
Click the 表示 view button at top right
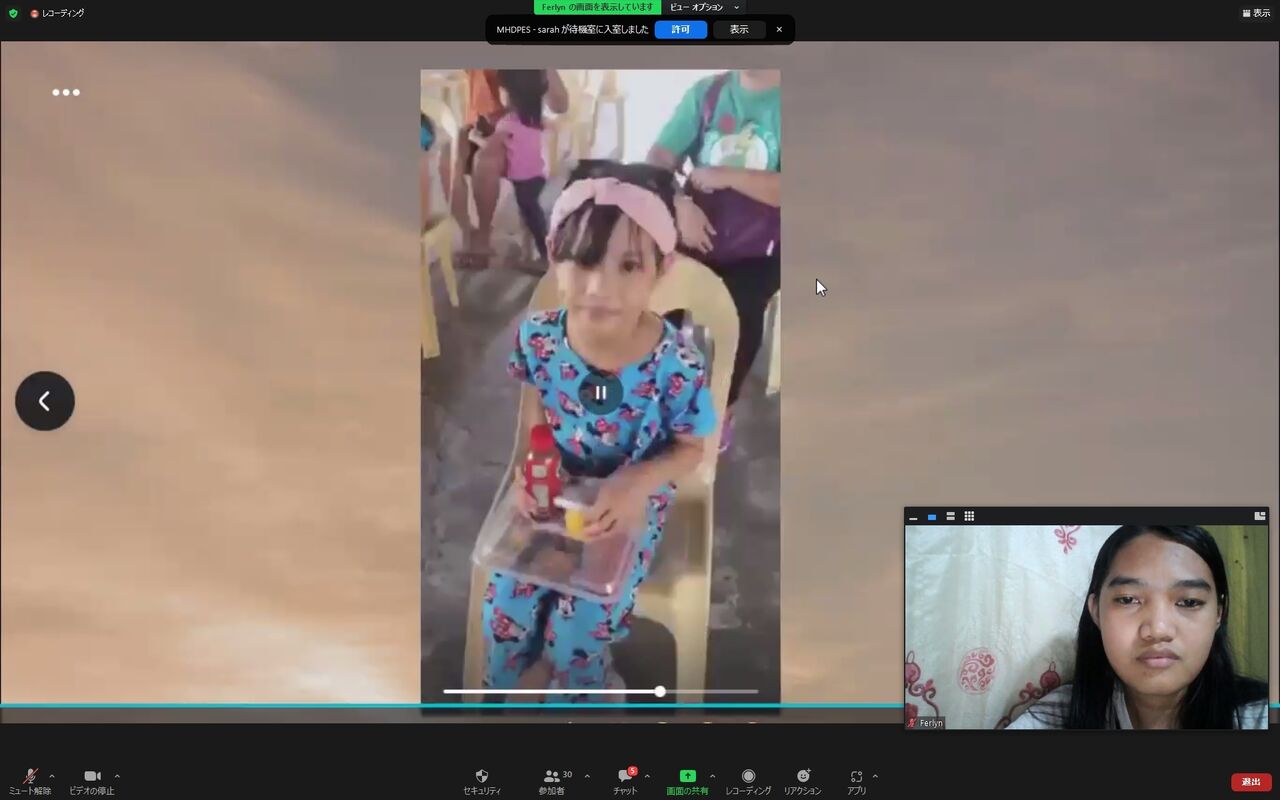(1256, 13)
